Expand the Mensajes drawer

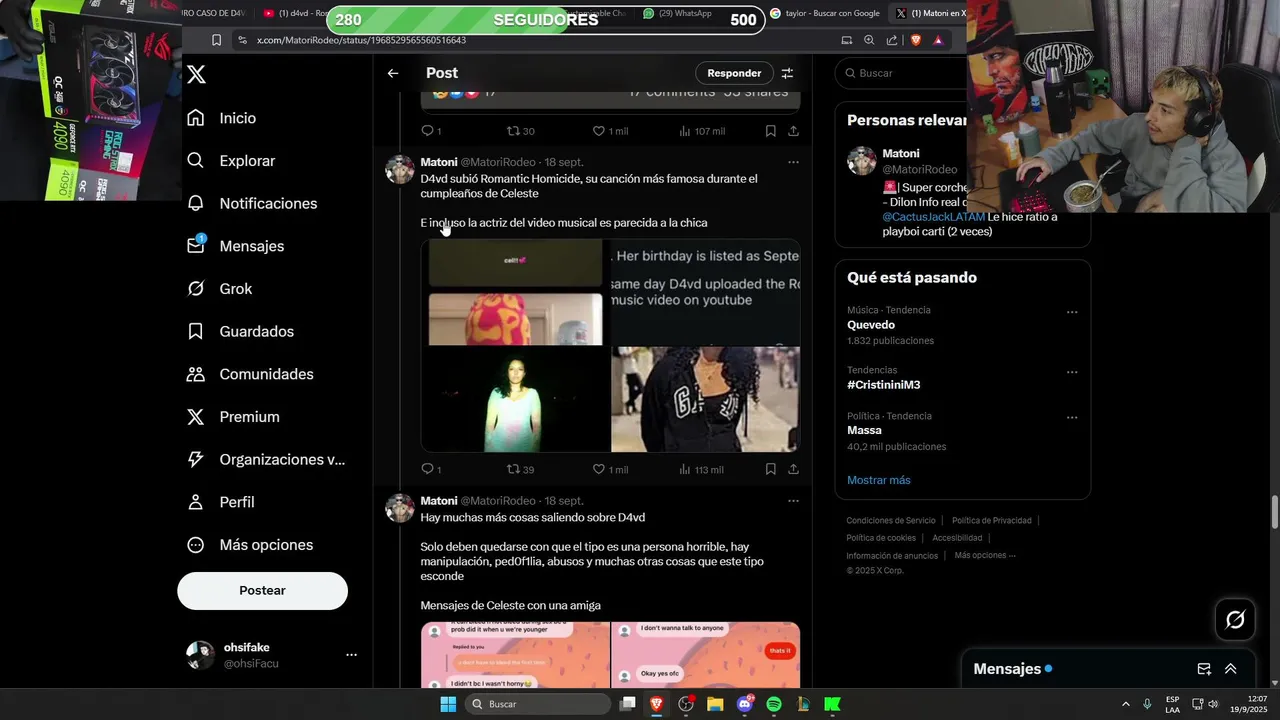[1231, 669]
